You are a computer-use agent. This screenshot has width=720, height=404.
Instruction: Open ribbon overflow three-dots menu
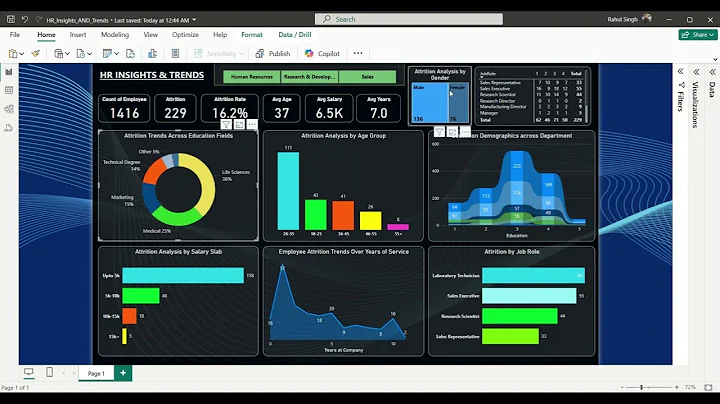[358, 53]
